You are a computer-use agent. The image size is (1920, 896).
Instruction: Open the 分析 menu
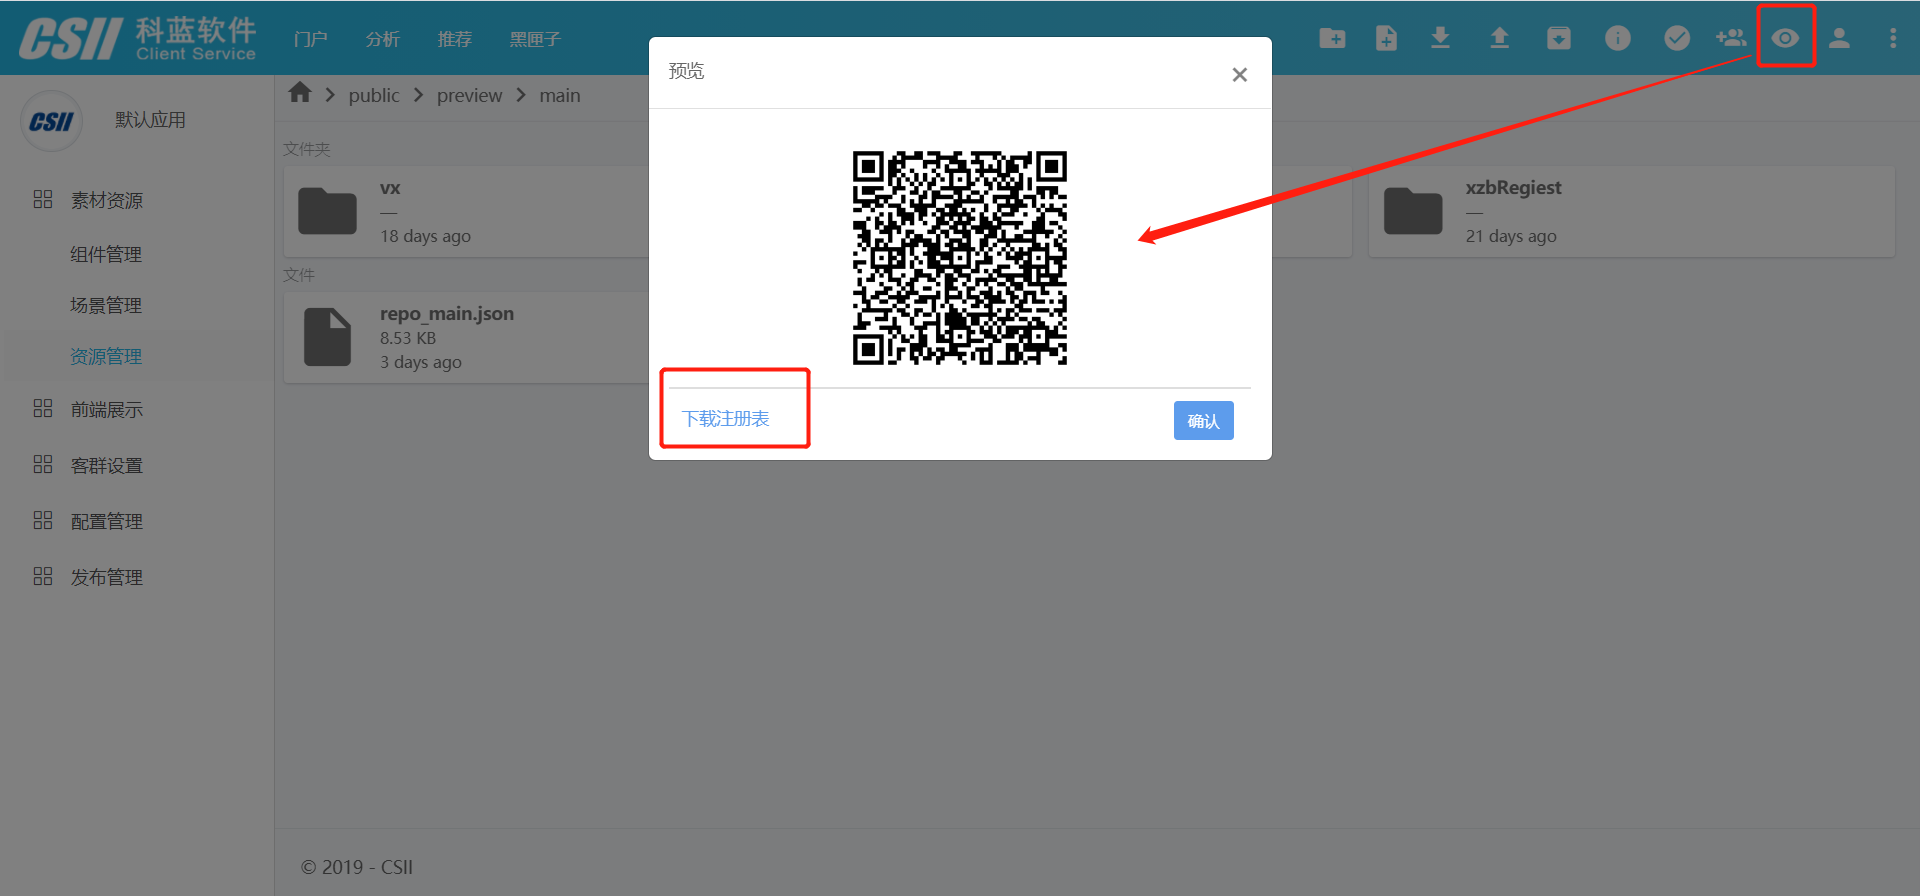383,39
